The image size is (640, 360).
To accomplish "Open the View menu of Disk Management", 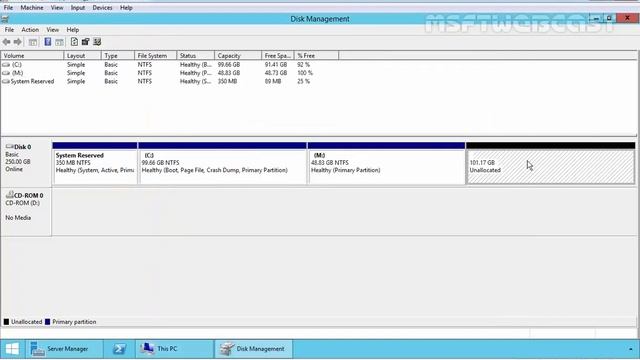I will [x=52, y=30].
